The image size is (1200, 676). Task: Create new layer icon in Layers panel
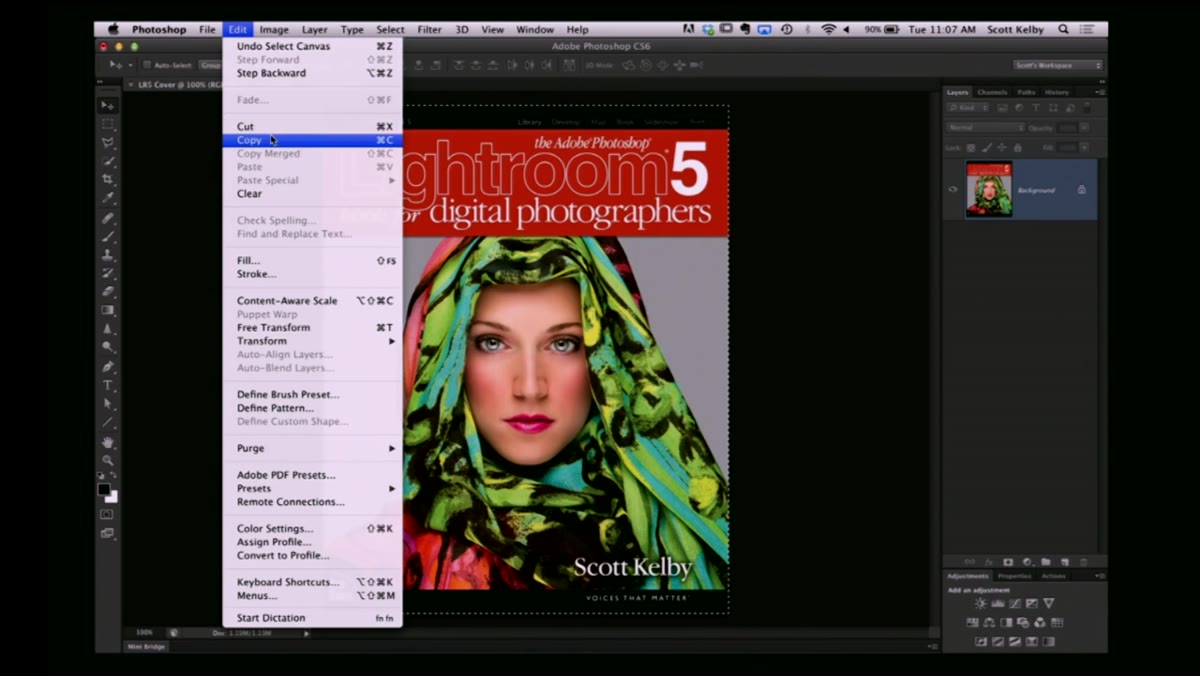coord(1064,562)
